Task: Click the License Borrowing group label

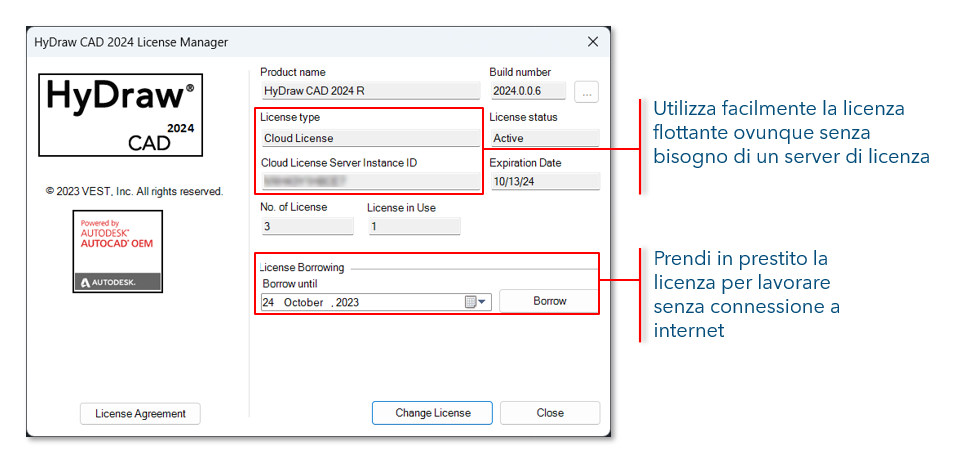Action: tap(302, 267)
